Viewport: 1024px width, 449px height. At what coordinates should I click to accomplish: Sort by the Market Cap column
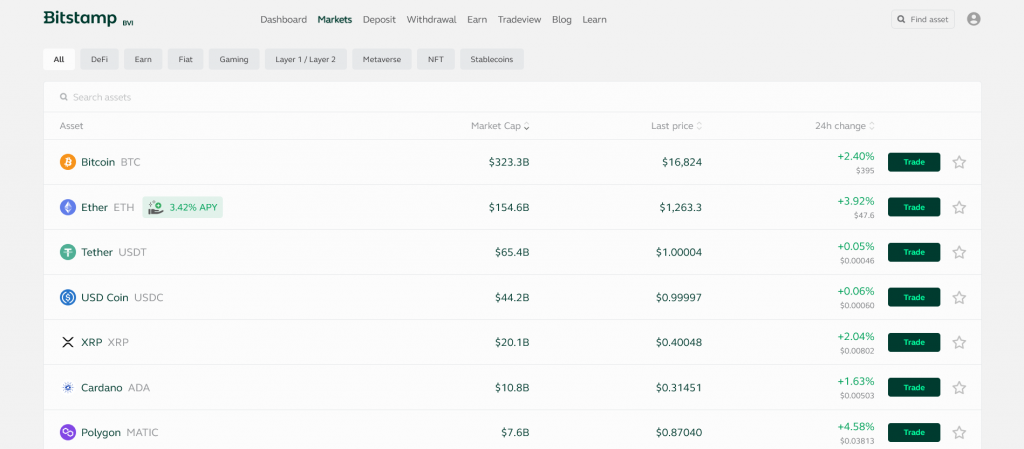pos(500,126)
